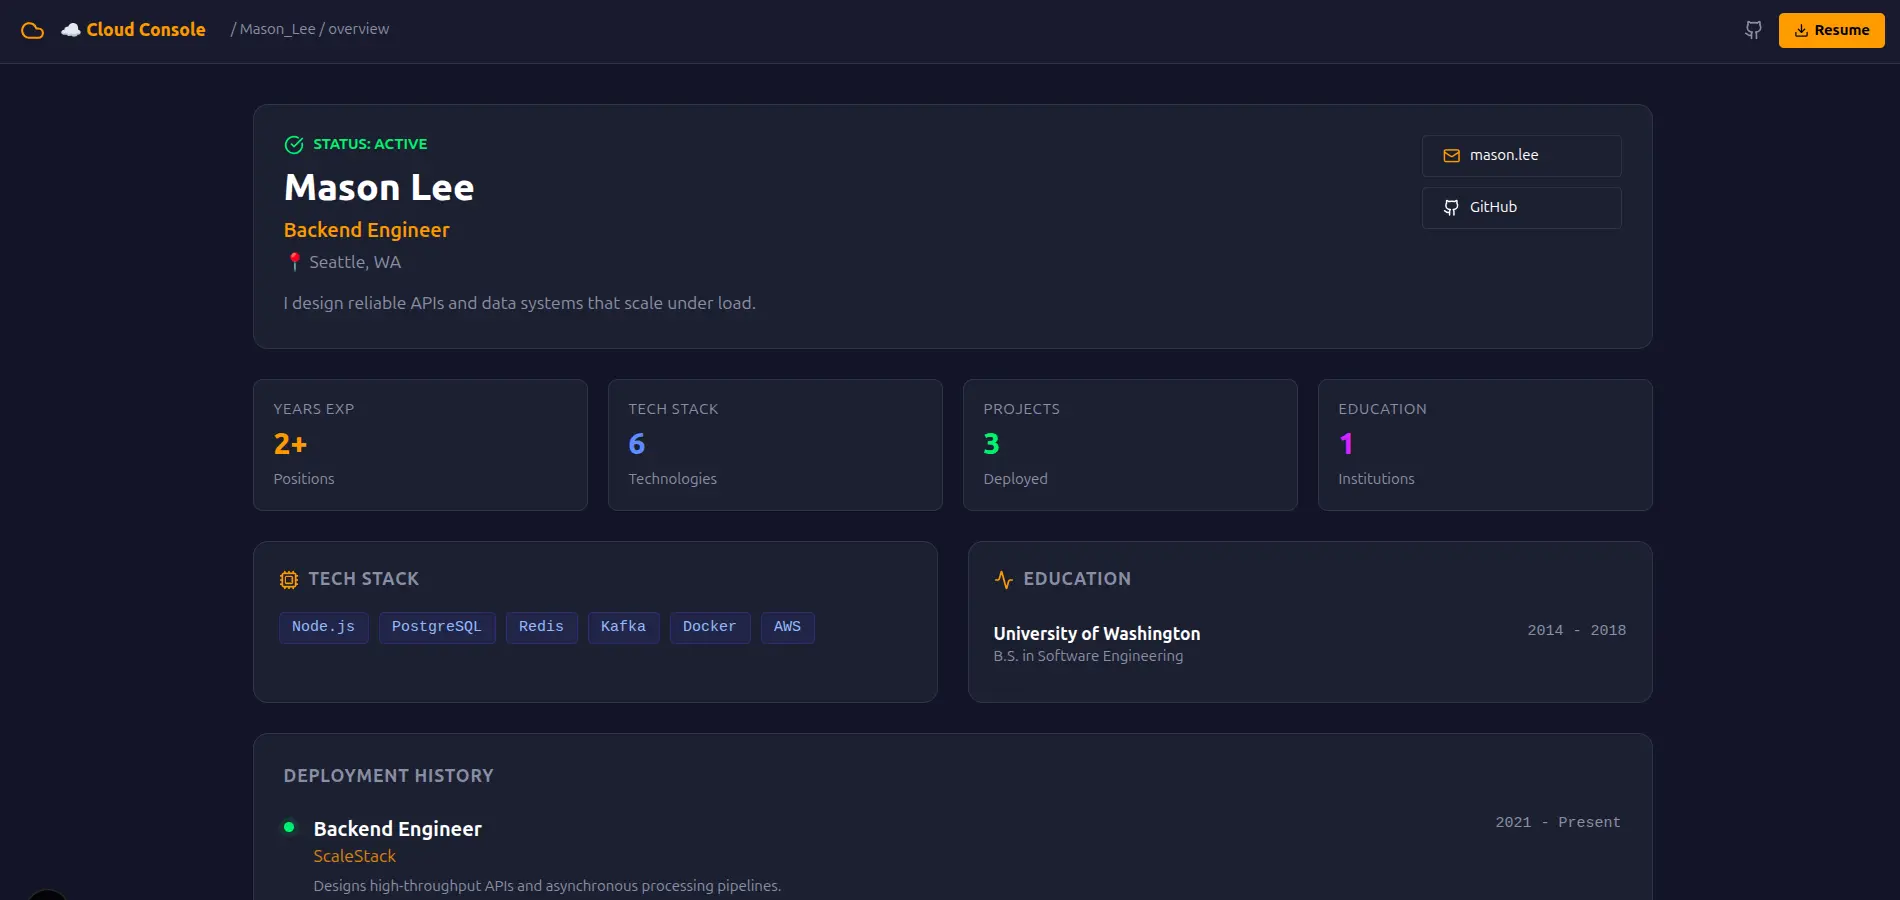Select the Node.js technology tag

coord(323,627)
